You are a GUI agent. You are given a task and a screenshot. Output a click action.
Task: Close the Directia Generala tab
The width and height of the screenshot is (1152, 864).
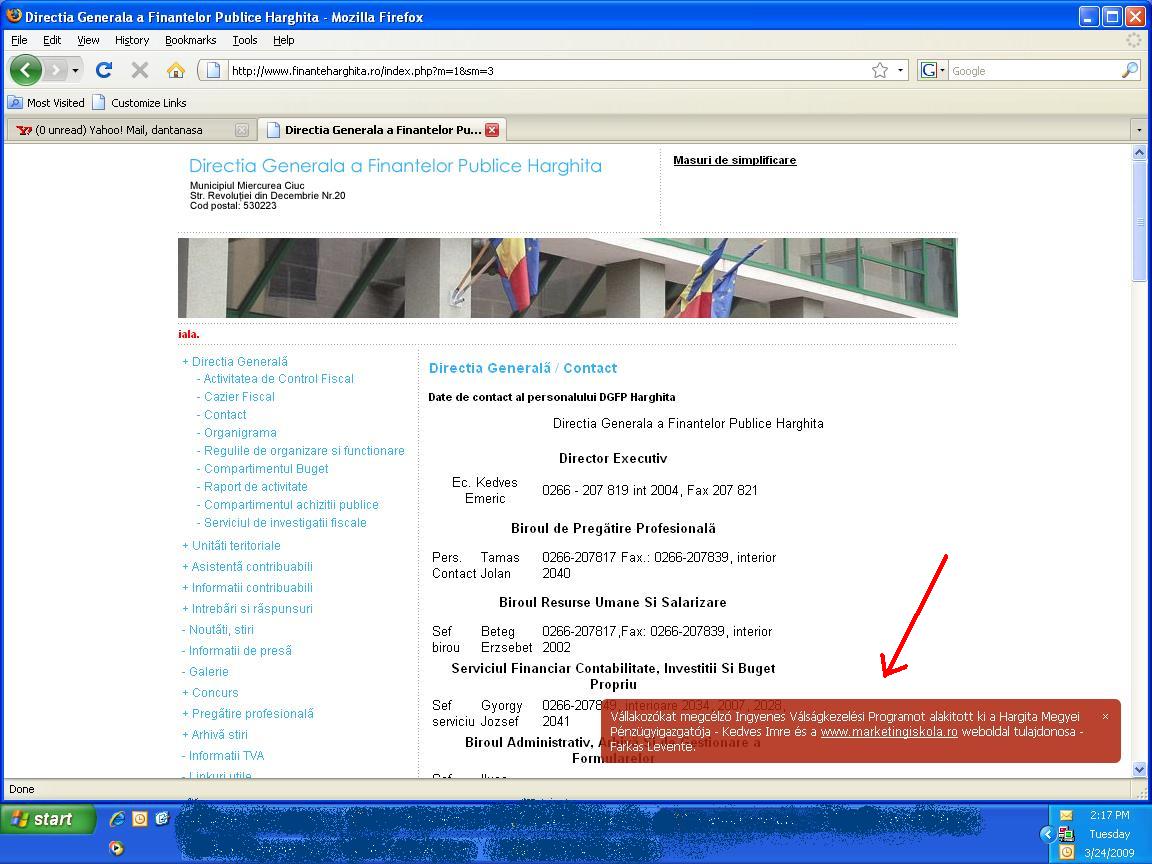(x=492, y=130)
